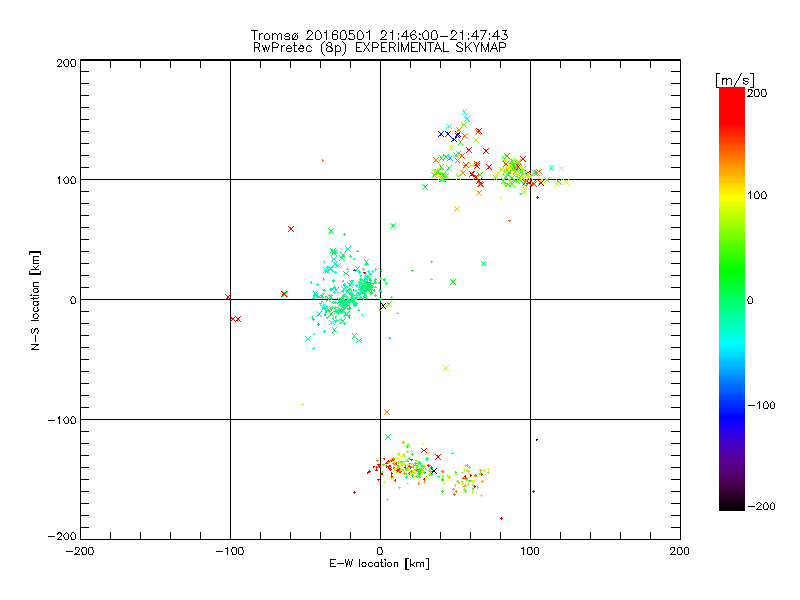Image resolution: width=800 pixels, height=600 pixels.
Task: Click the colorbar value '0'
Action: [750, 300]
